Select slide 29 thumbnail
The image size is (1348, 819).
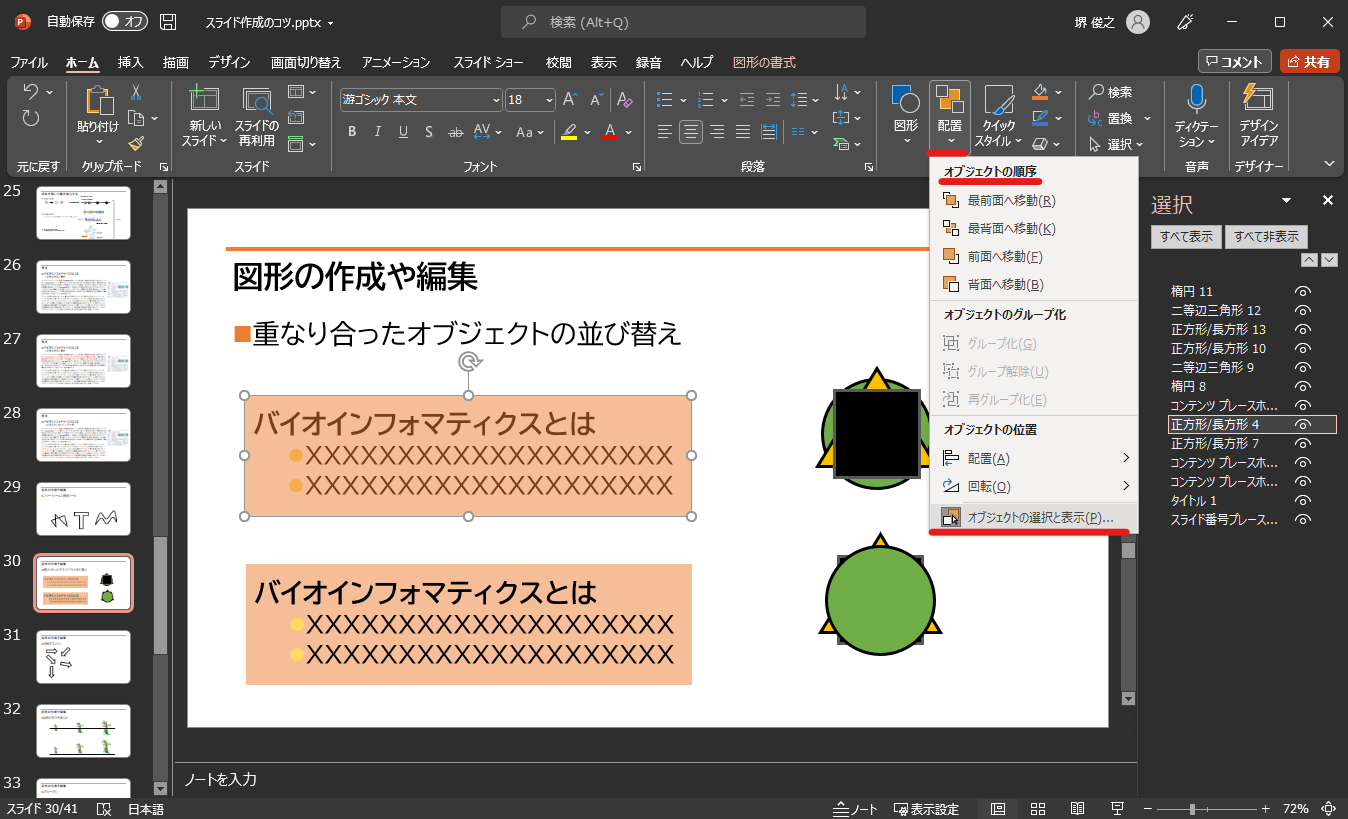[83, 508]
